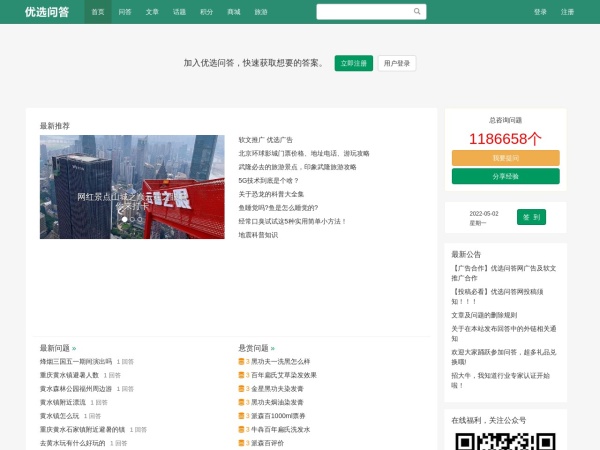This screenshot has width=600, height=450.
Task: Click coin icon beside 金星黑功夫染发膏
Action: pyautogui.click(x=241, y=388)
